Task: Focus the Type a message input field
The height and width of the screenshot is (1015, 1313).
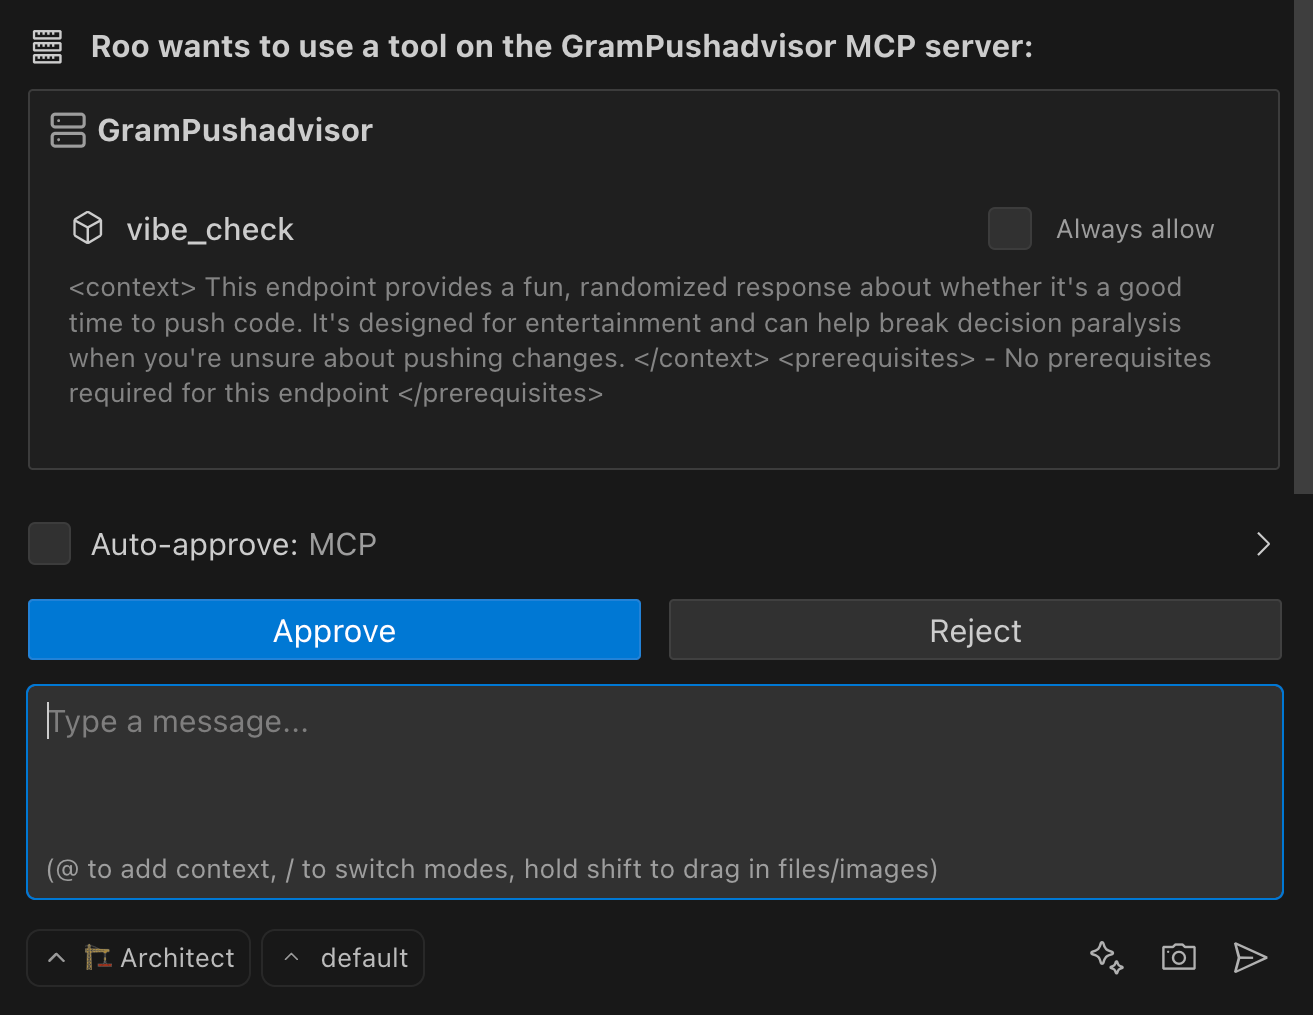Action: tap(655, 792)
